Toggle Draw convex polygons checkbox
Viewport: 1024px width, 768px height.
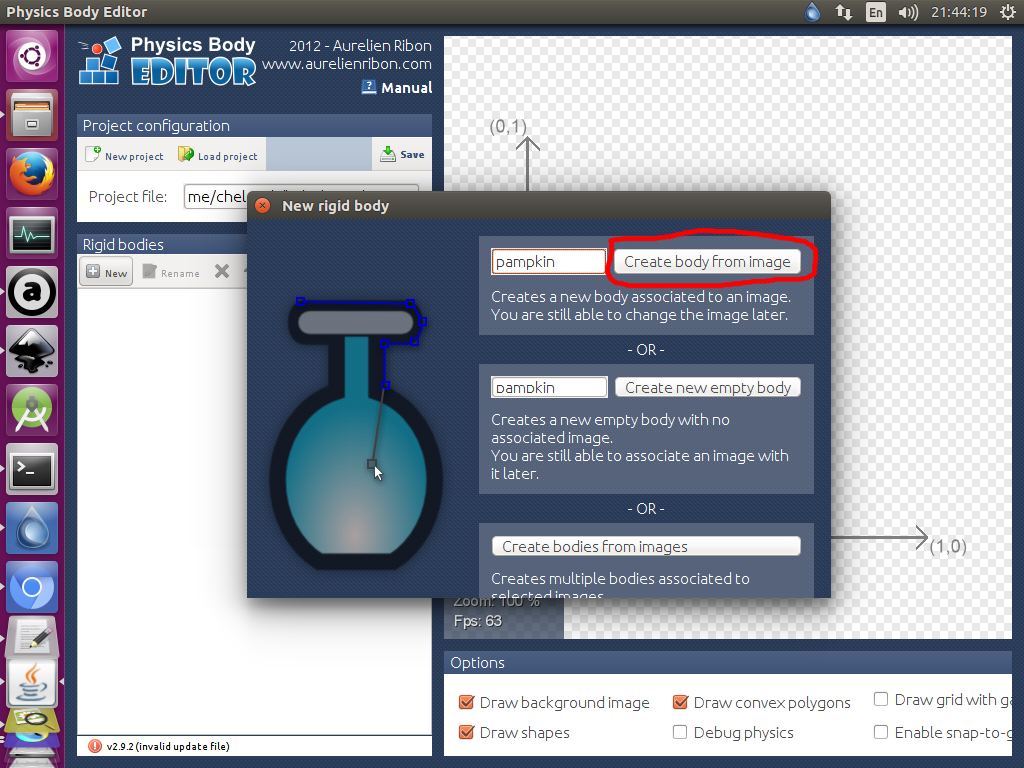pyautogui.click(x=680, y=702)
